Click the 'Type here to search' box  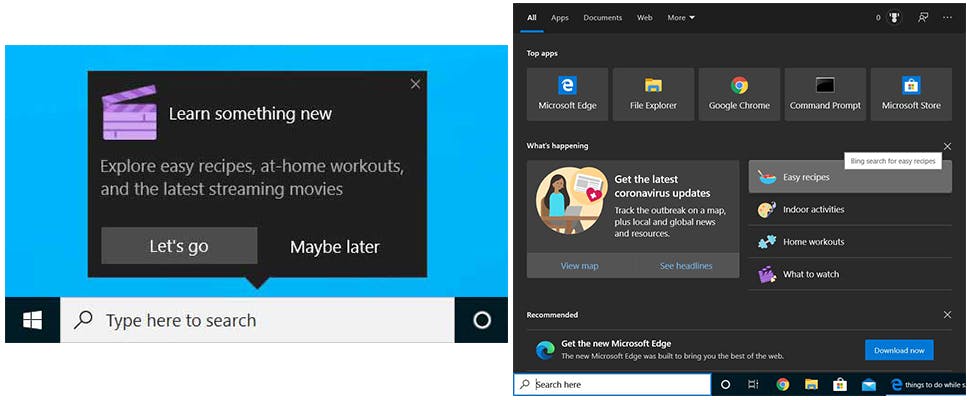[x=257, y=320]
